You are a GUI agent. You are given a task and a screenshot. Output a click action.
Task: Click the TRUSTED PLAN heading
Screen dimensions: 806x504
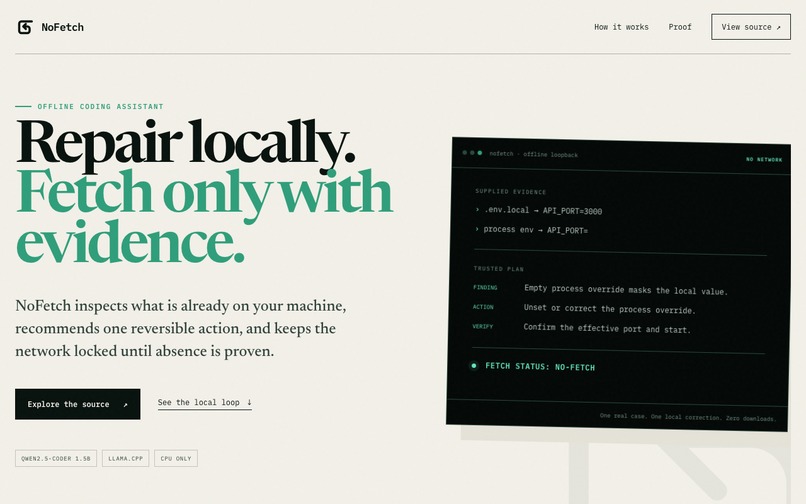point(499,268)
